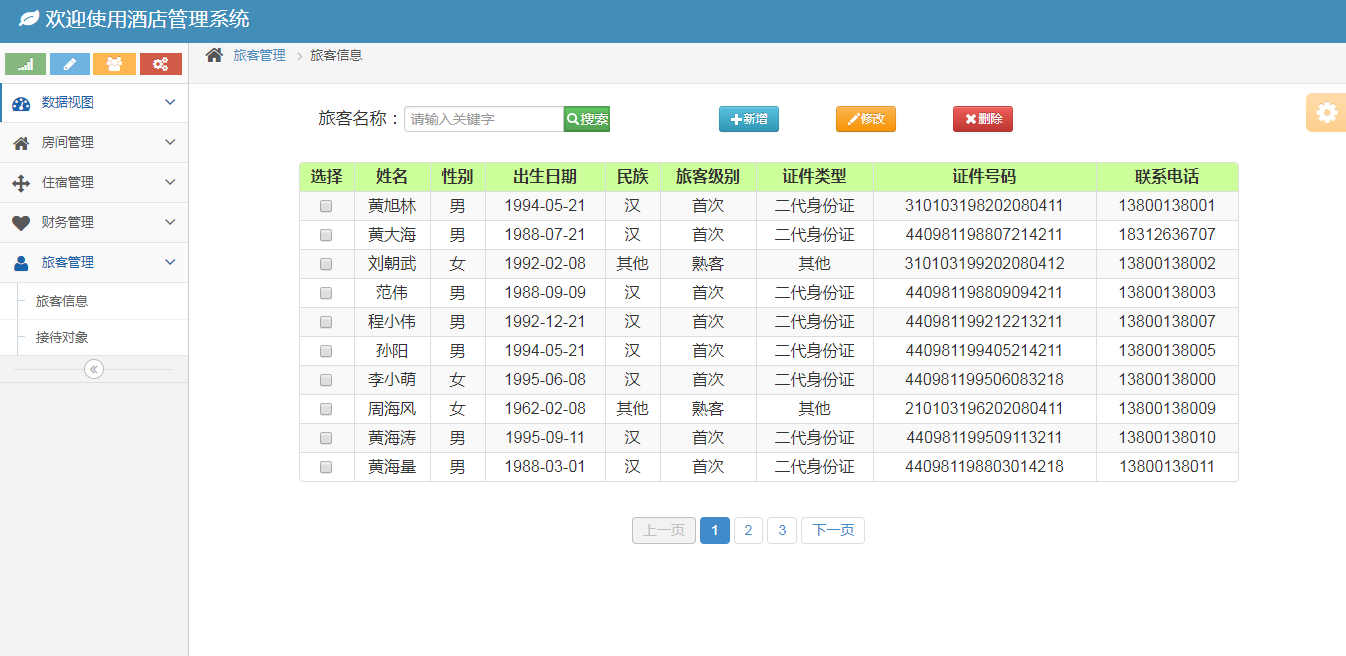Open the 旅客管理 sidebar menu
Image resolution: width=1346 pixels, height=656 pixels.
pos(94,263)
